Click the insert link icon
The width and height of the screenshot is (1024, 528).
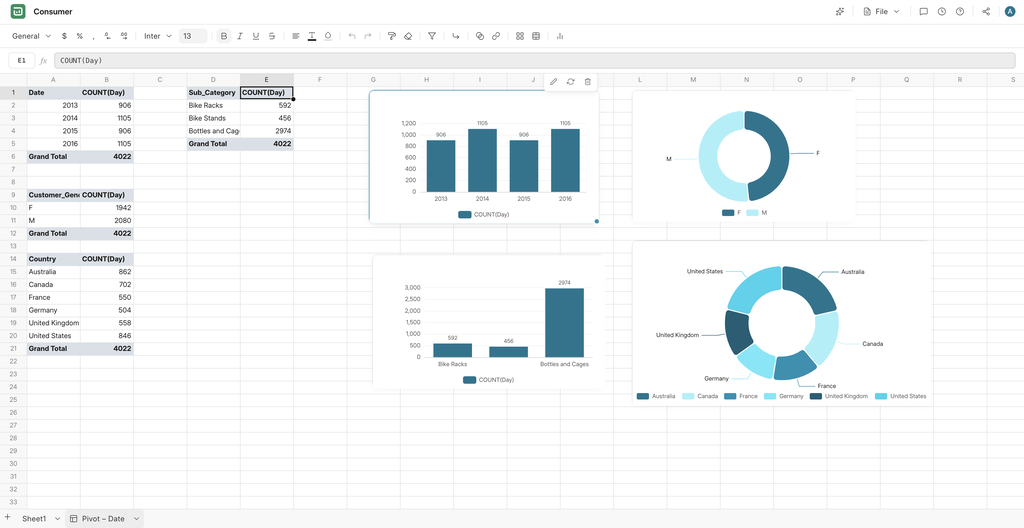click(x=496, y=37)
